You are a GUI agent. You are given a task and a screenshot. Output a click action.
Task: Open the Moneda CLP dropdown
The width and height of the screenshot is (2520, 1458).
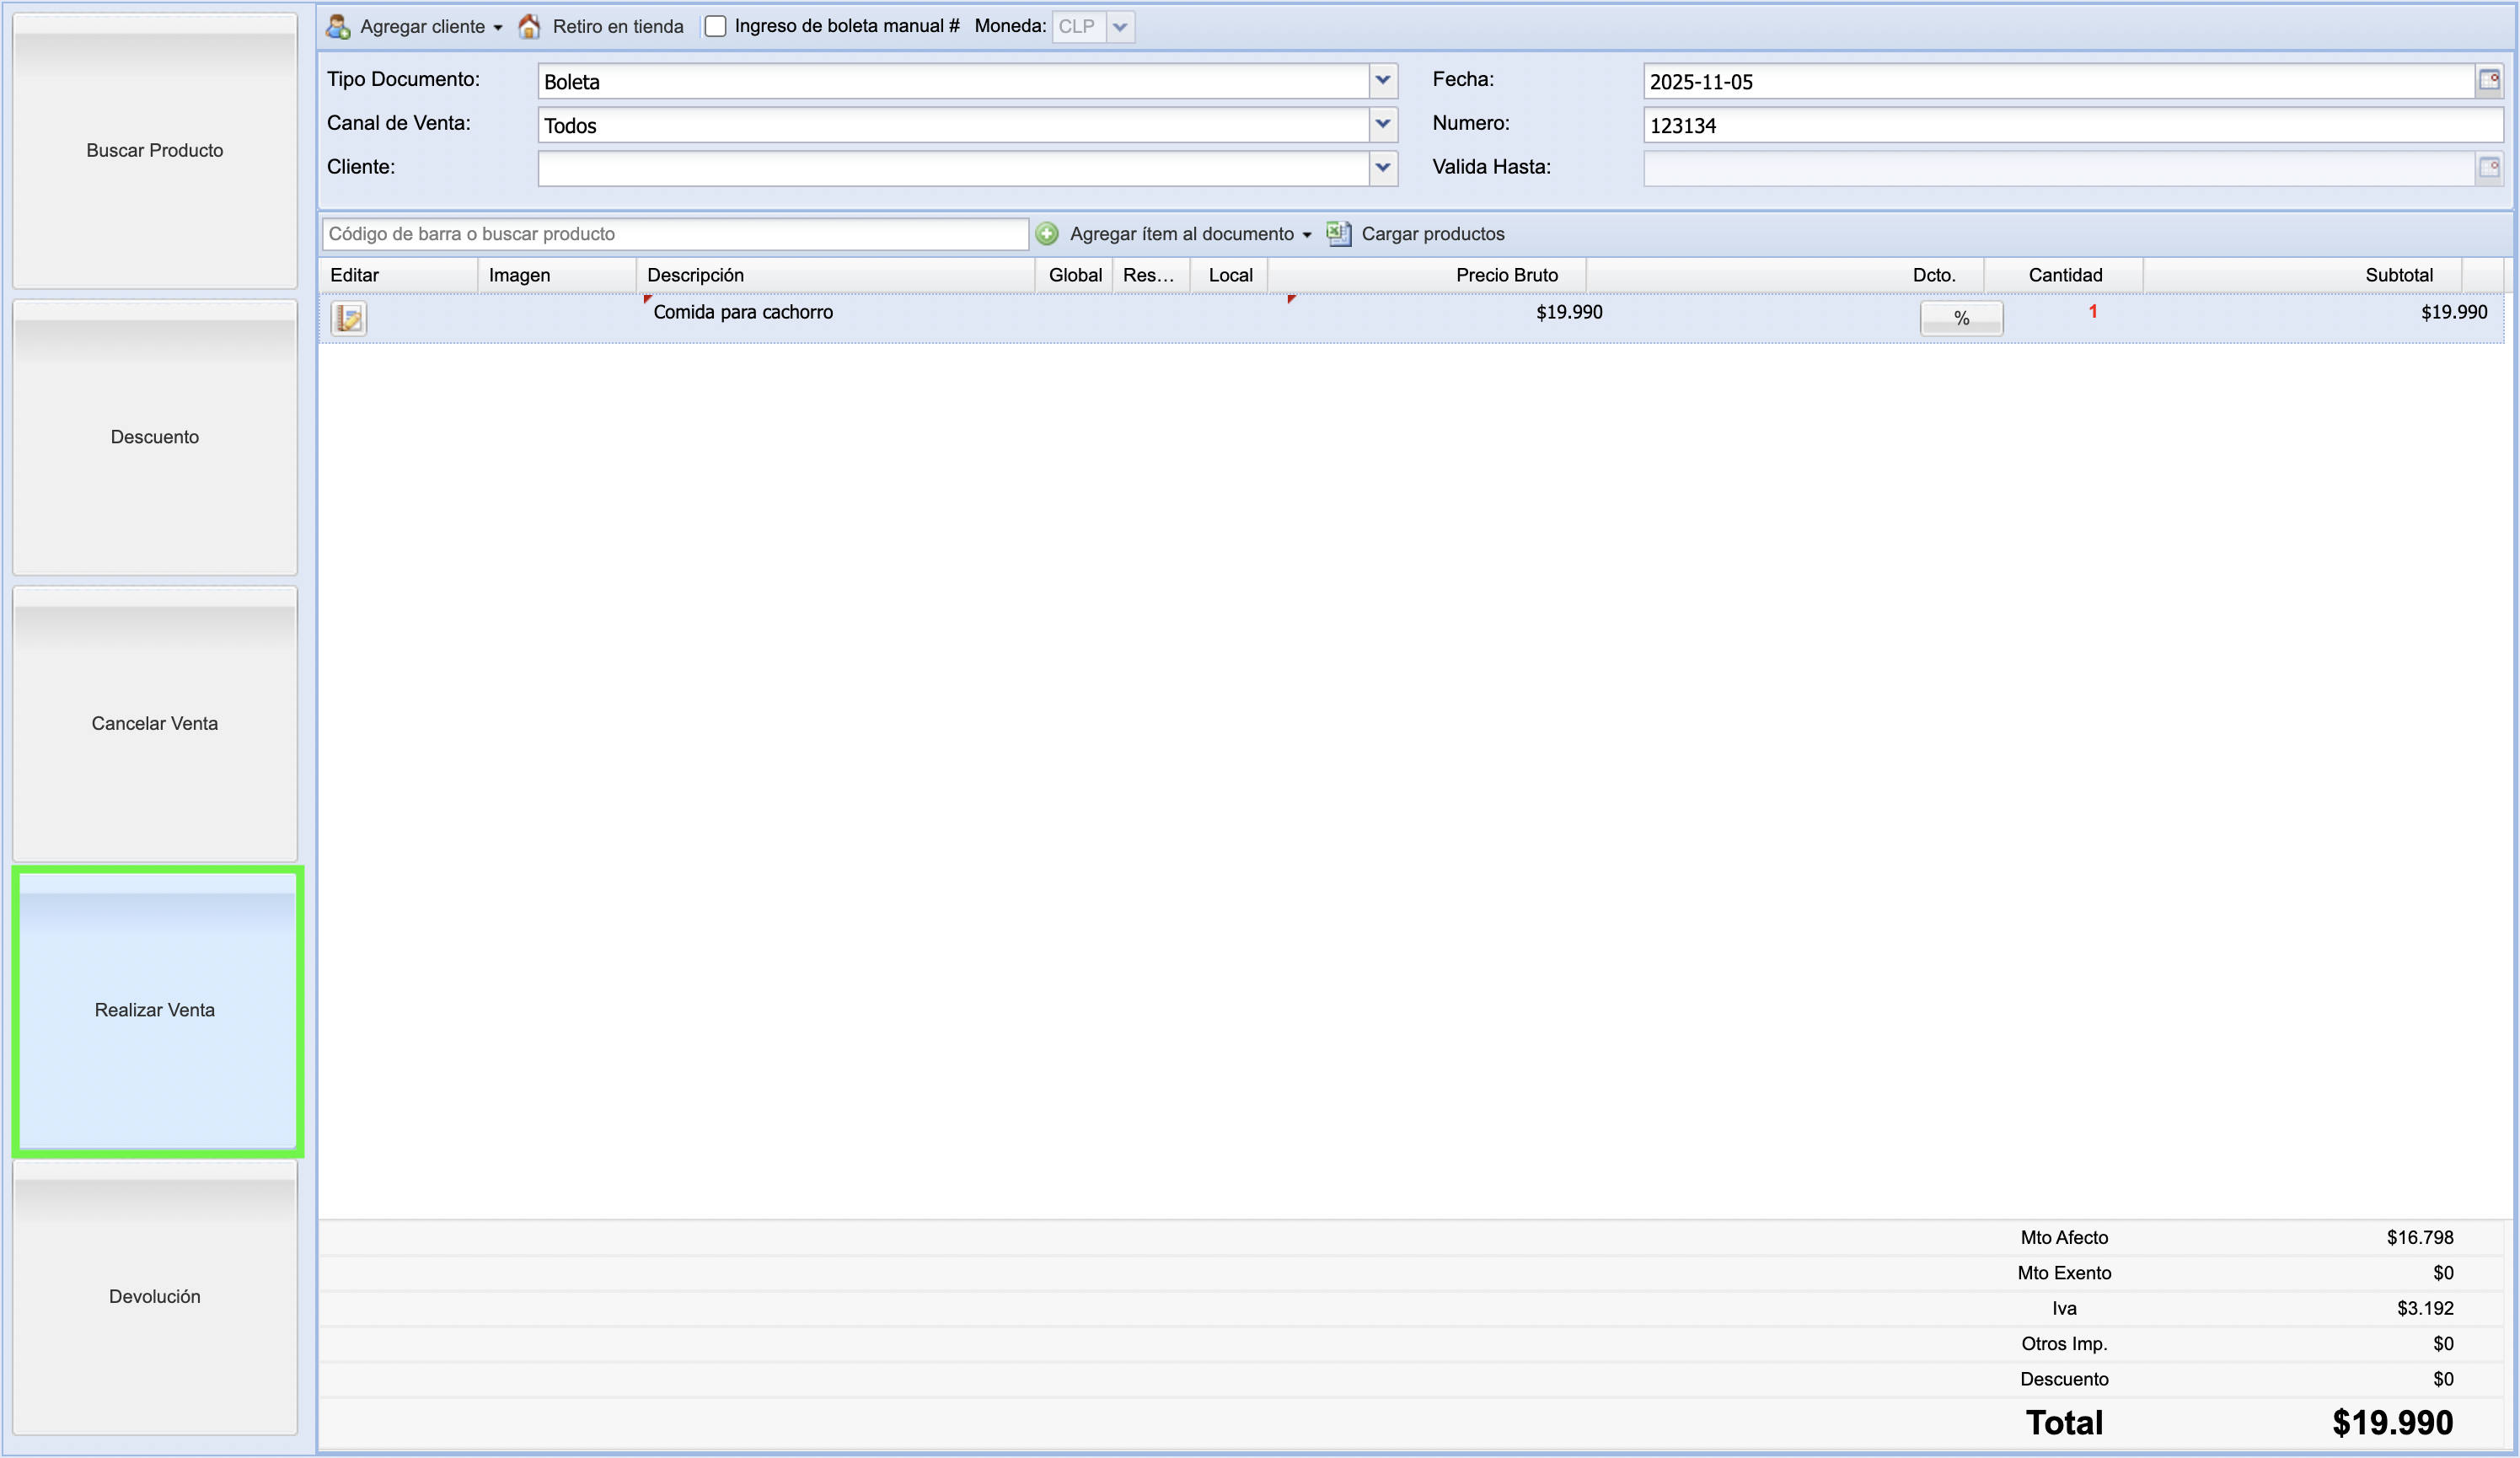click(1120, 27)
